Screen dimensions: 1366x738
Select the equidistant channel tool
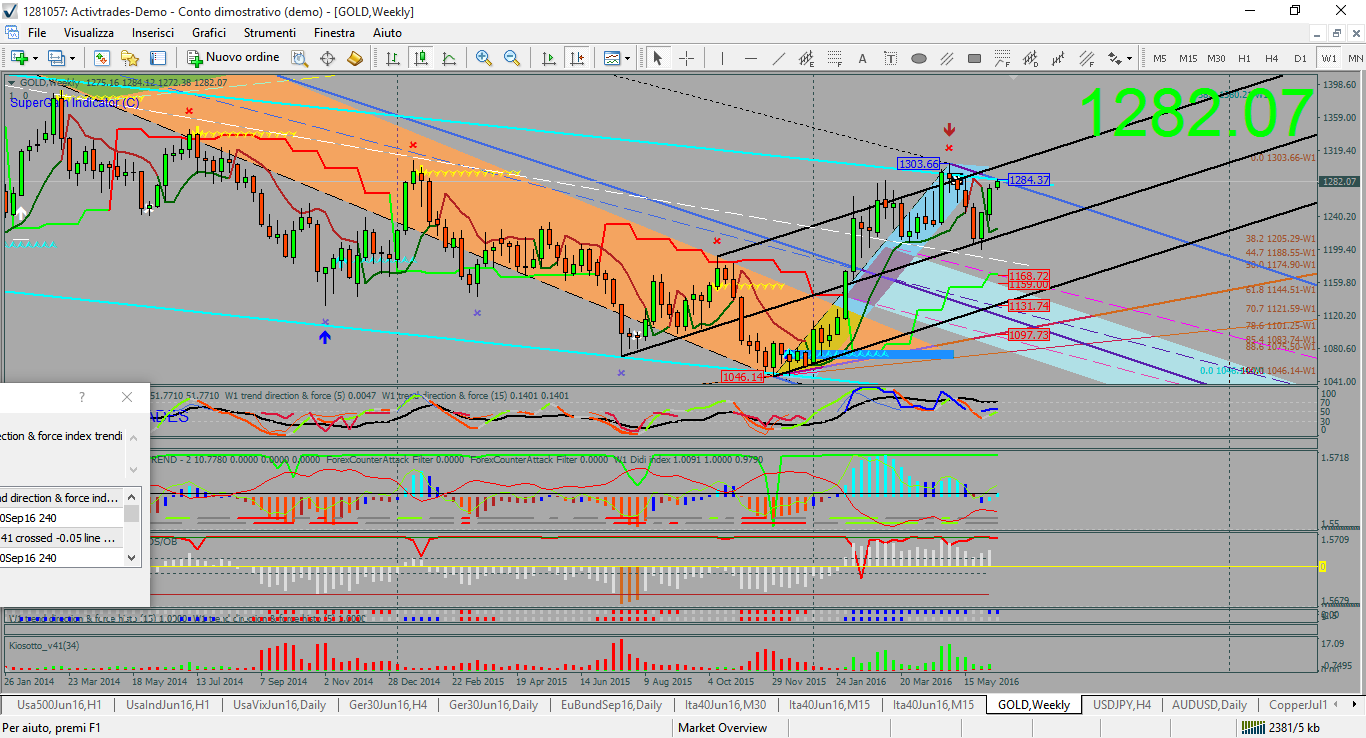tap(806, 58)
